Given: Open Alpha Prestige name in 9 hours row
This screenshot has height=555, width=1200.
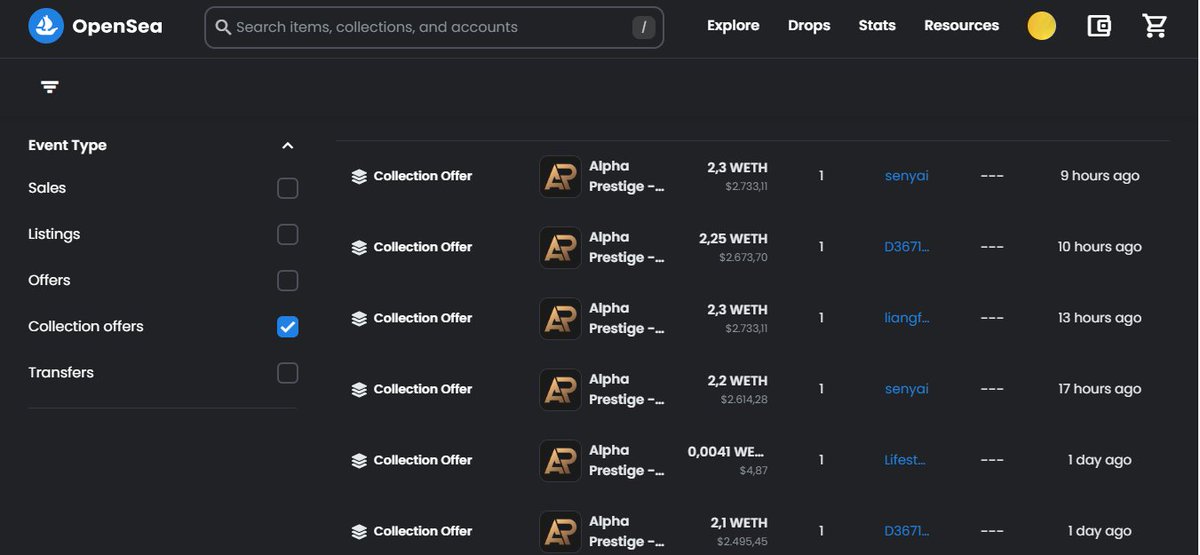Looking at the screenshot, I should pyautogui.click(x=627, y=176).
